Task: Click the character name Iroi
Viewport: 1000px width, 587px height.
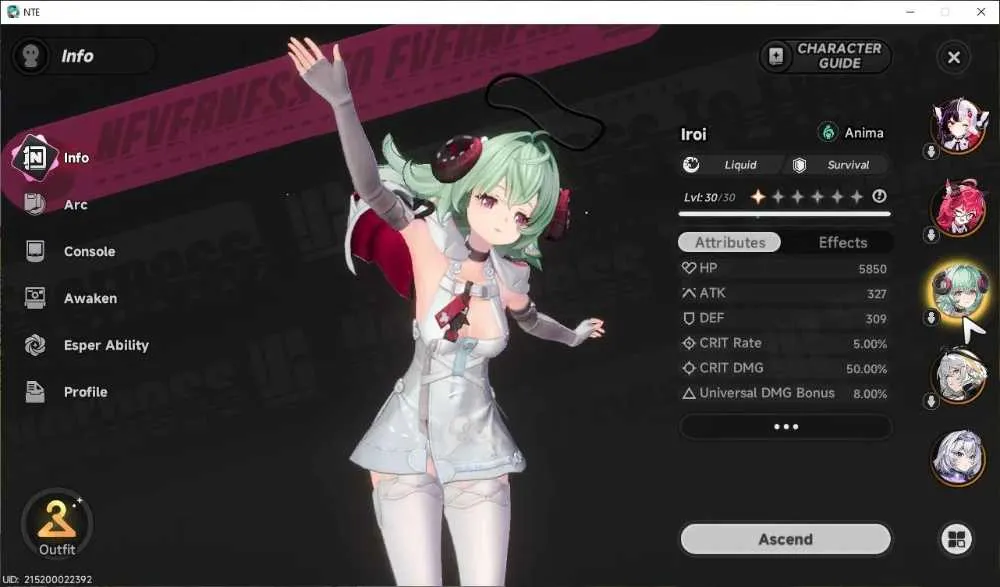Action: 693,134
